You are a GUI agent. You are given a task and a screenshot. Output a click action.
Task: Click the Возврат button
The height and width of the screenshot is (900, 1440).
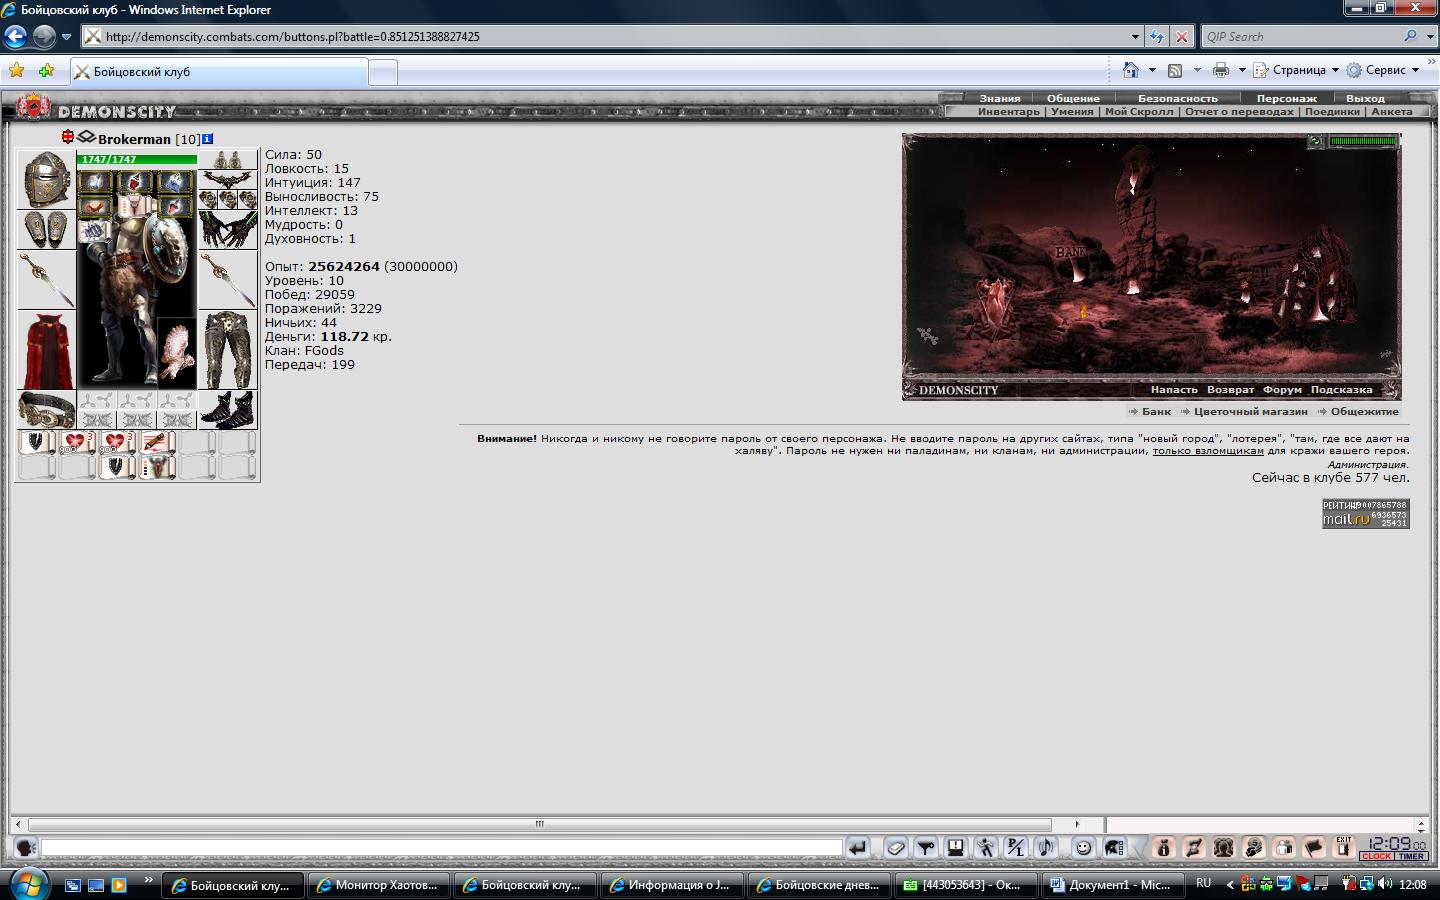1230,390
